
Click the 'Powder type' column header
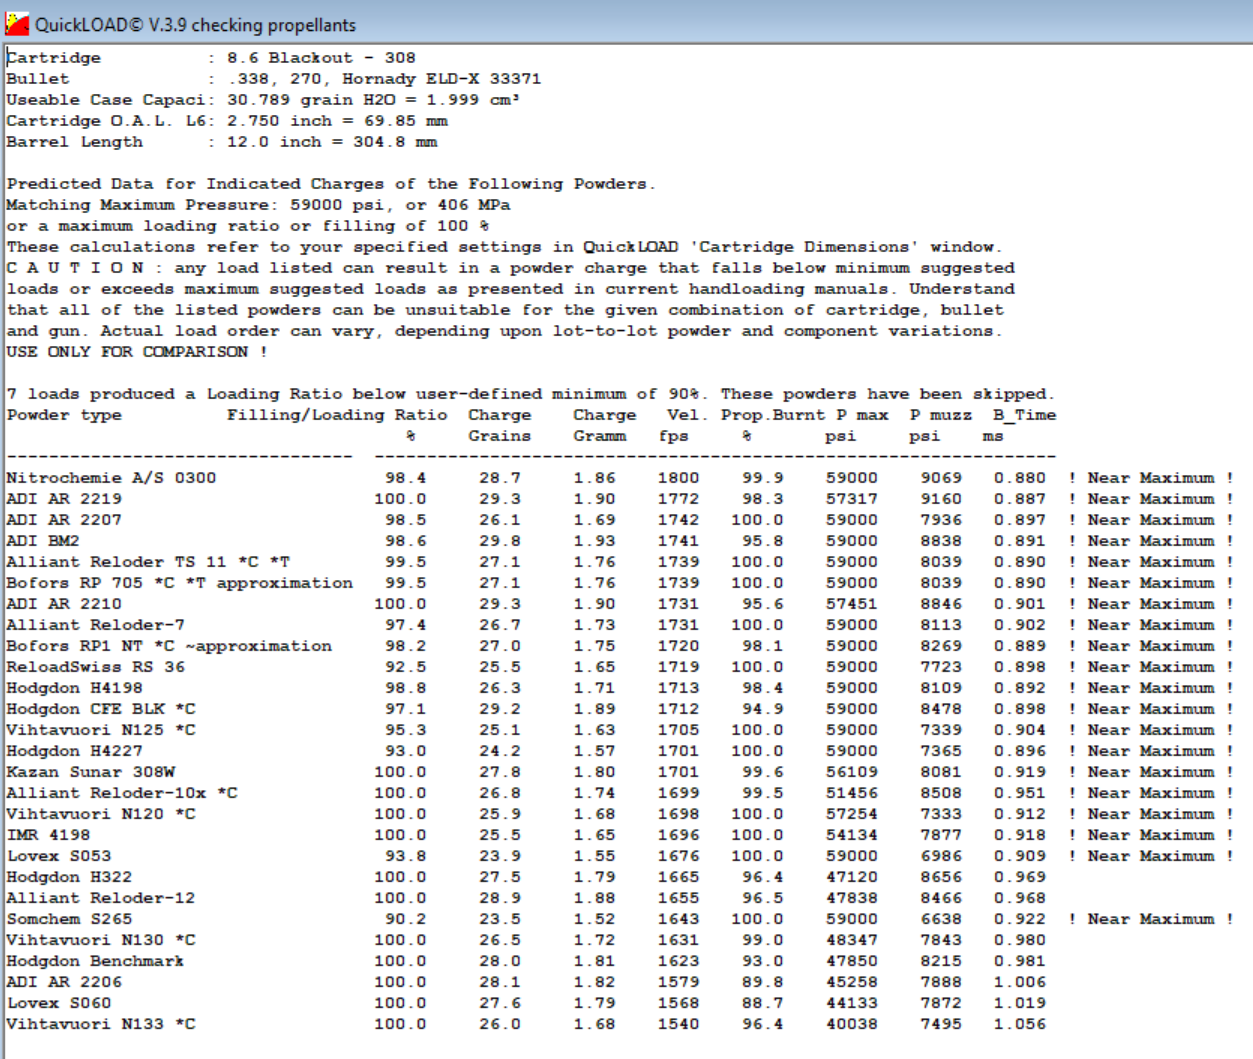click(64, 415)
